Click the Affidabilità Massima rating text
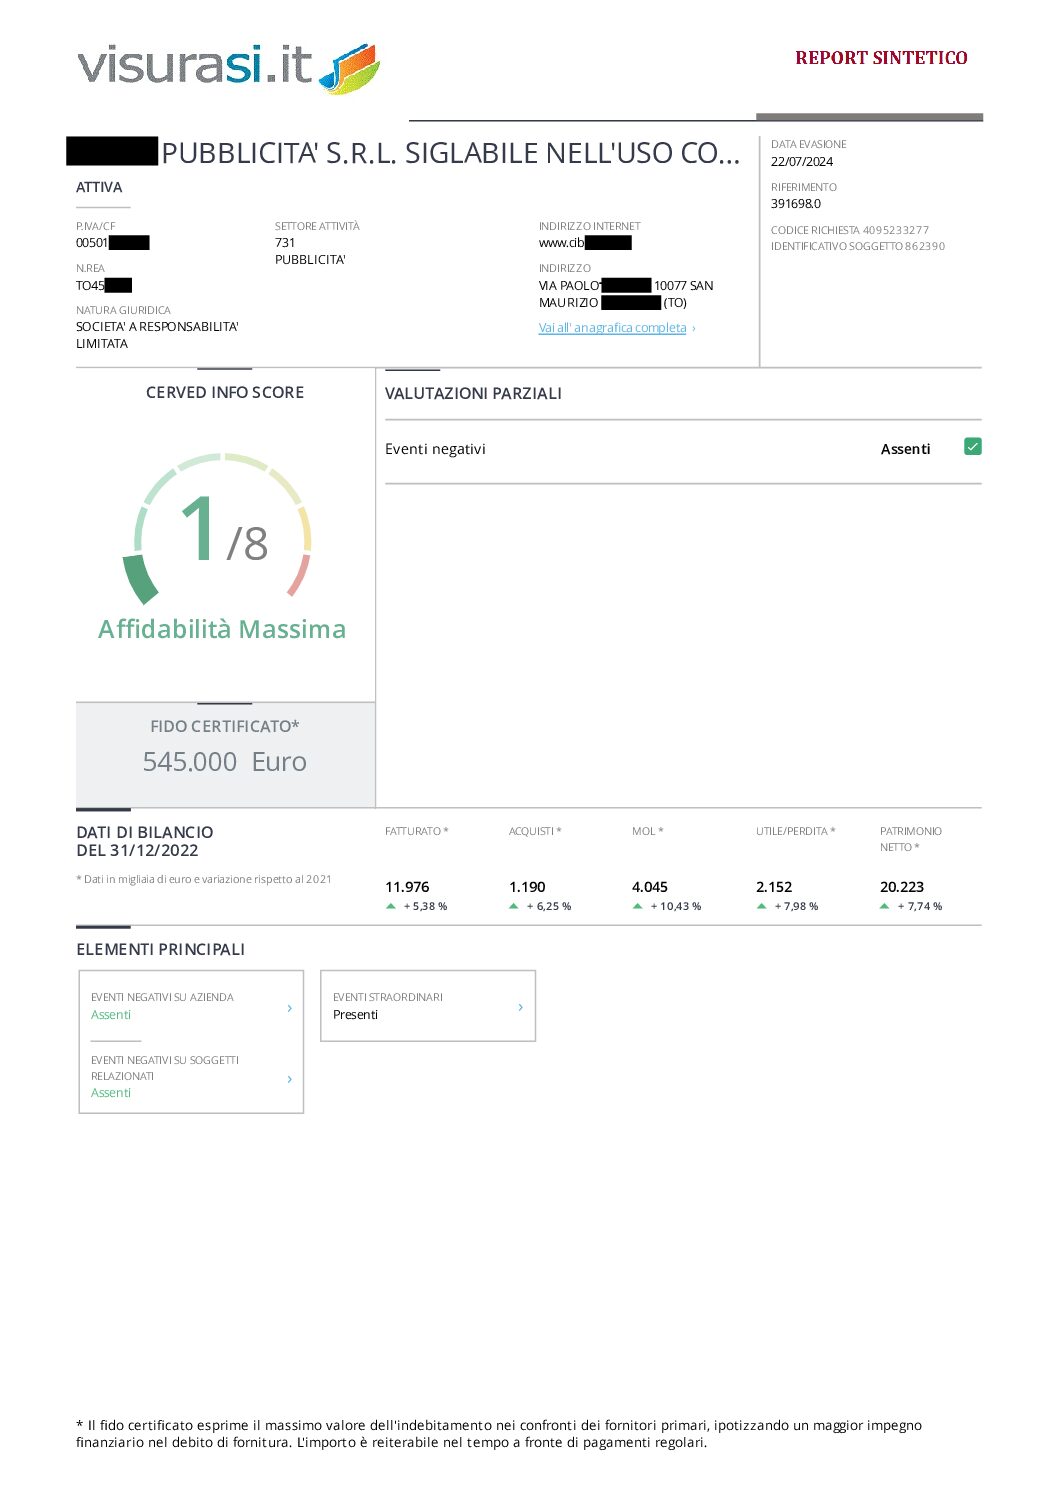Screen dimensions: 1058x1497 tap(222, 629)
